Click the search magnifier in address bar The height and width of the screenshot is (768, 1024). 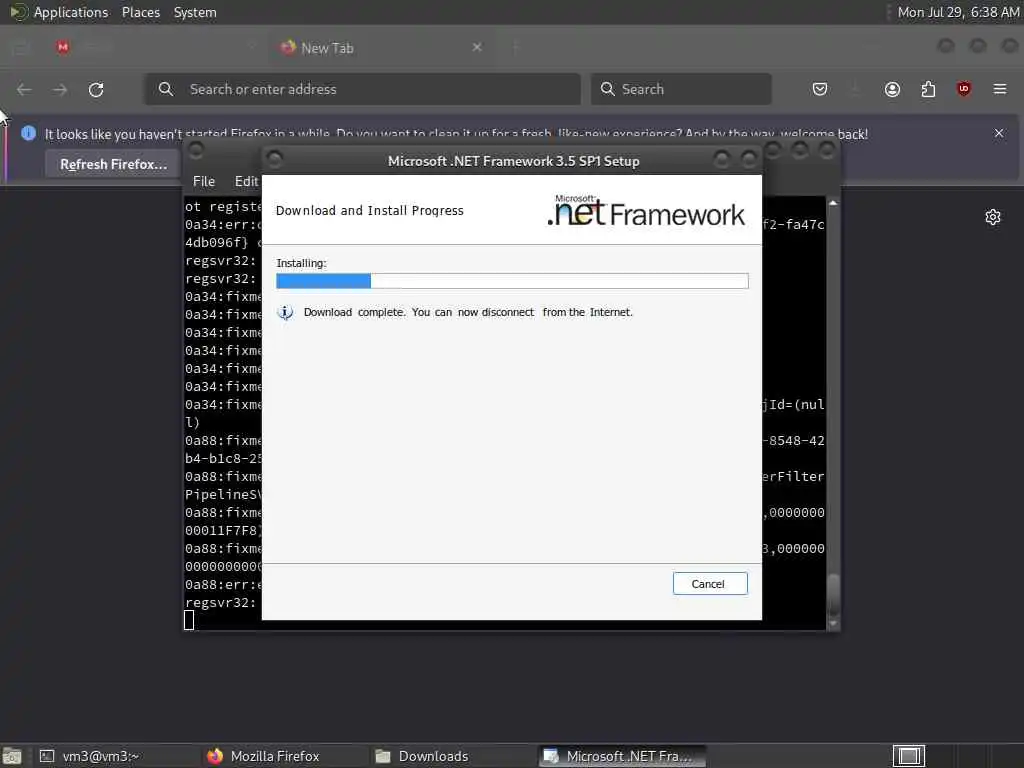(x=166, y=89)
